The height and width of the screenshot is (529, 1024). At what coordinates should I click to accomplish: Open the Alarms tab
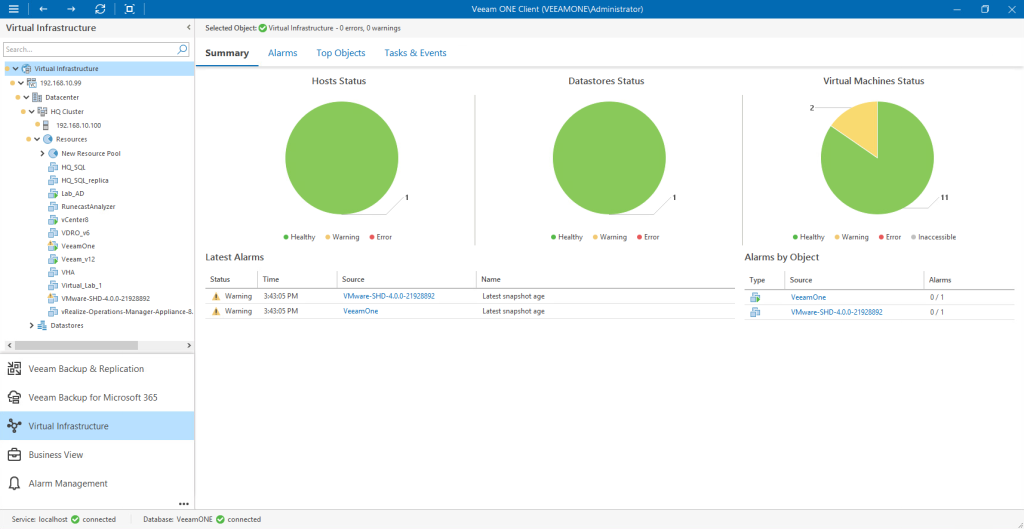pos(283,53)
